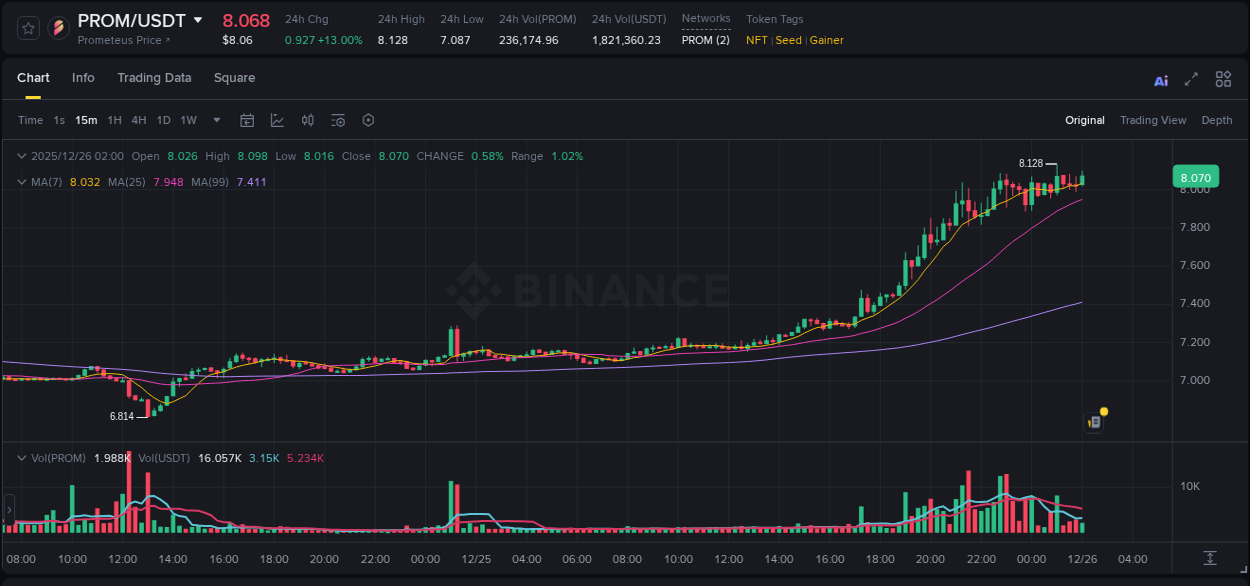Click the NFT token tag
The width and height of the screenshot is (1250, 586).
[x=757, y=41]
